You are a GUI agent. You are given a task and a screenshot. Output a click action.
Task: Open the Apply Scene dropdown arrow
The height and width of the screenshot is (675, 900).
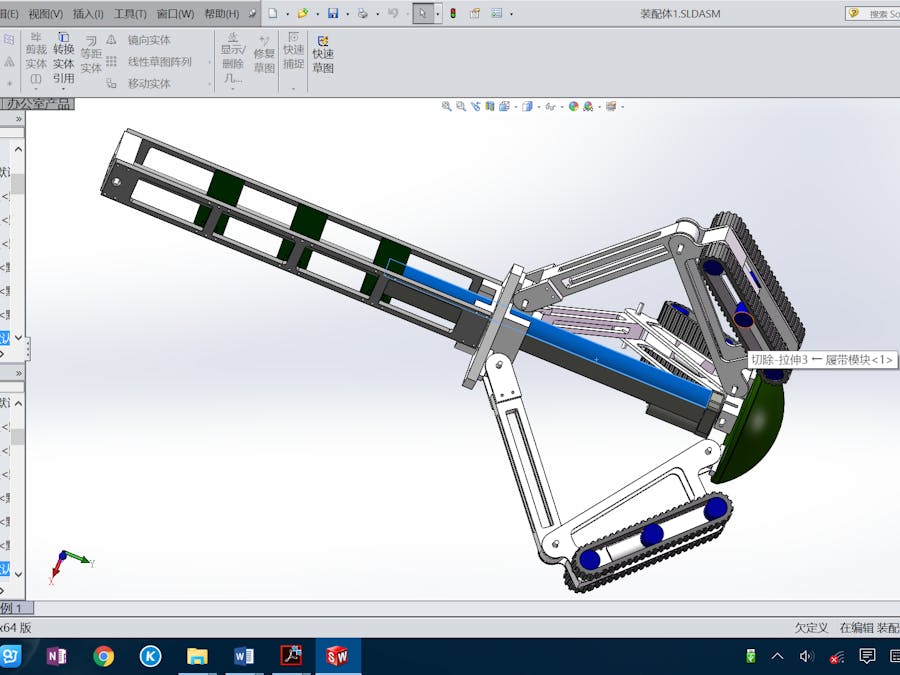[x=598, y=105]
